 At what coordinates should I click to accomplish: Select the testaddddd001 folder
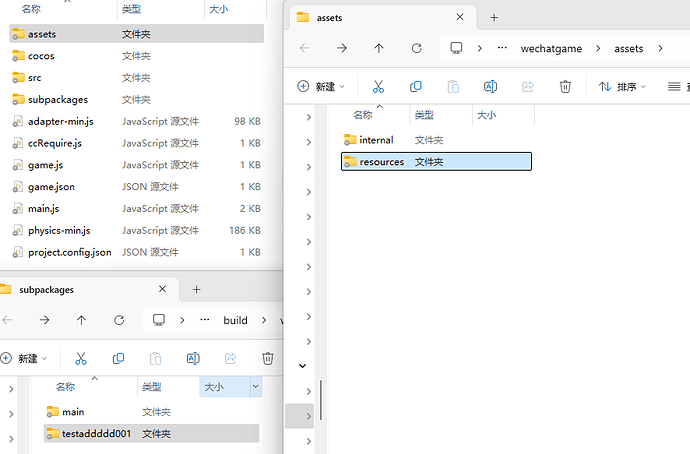(151, 433)
